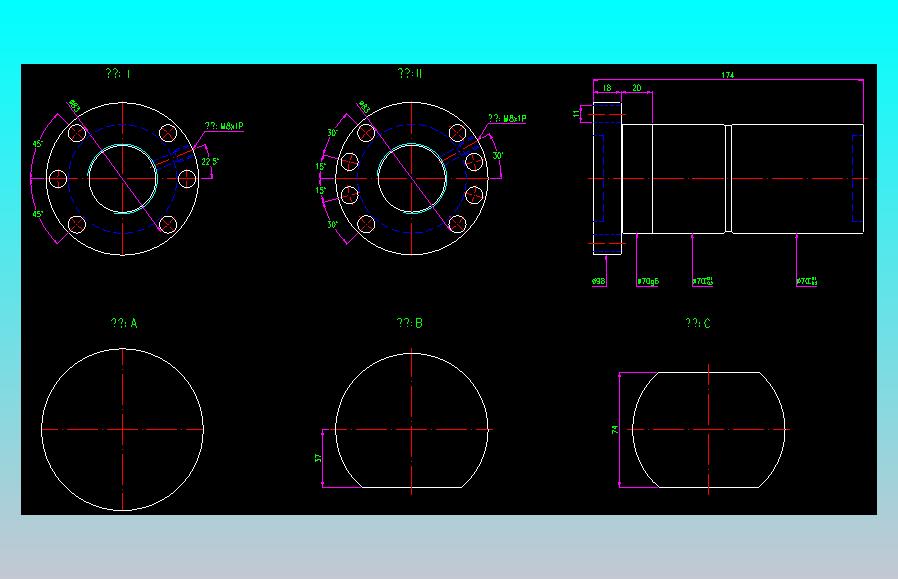The height and width of the screenshot is (579, 898).
Task: Click the 22.5° angle label in view I
Action: (210, 162)
